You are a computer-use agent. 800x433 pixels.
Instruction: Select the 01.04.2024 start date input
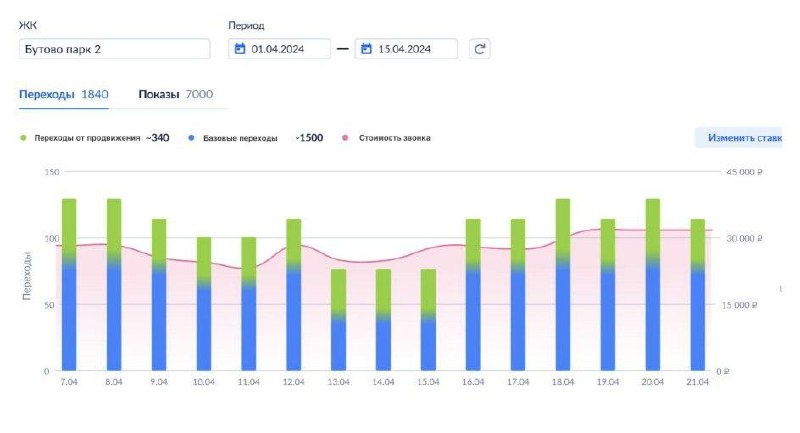(x=280, y=49)
